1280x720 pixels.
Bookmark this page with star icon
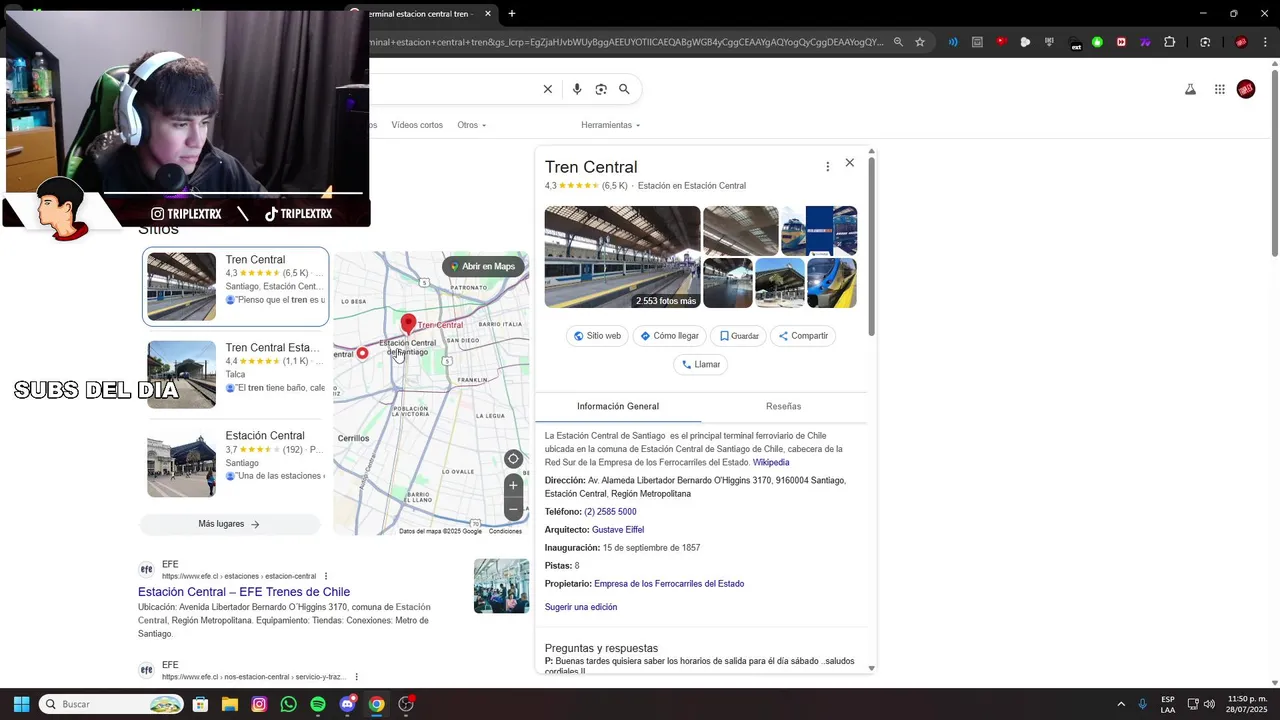920,42
